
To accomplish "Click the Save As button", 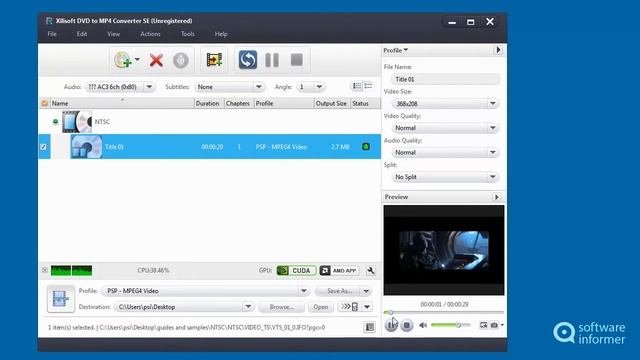I will (x=338, y=291).
